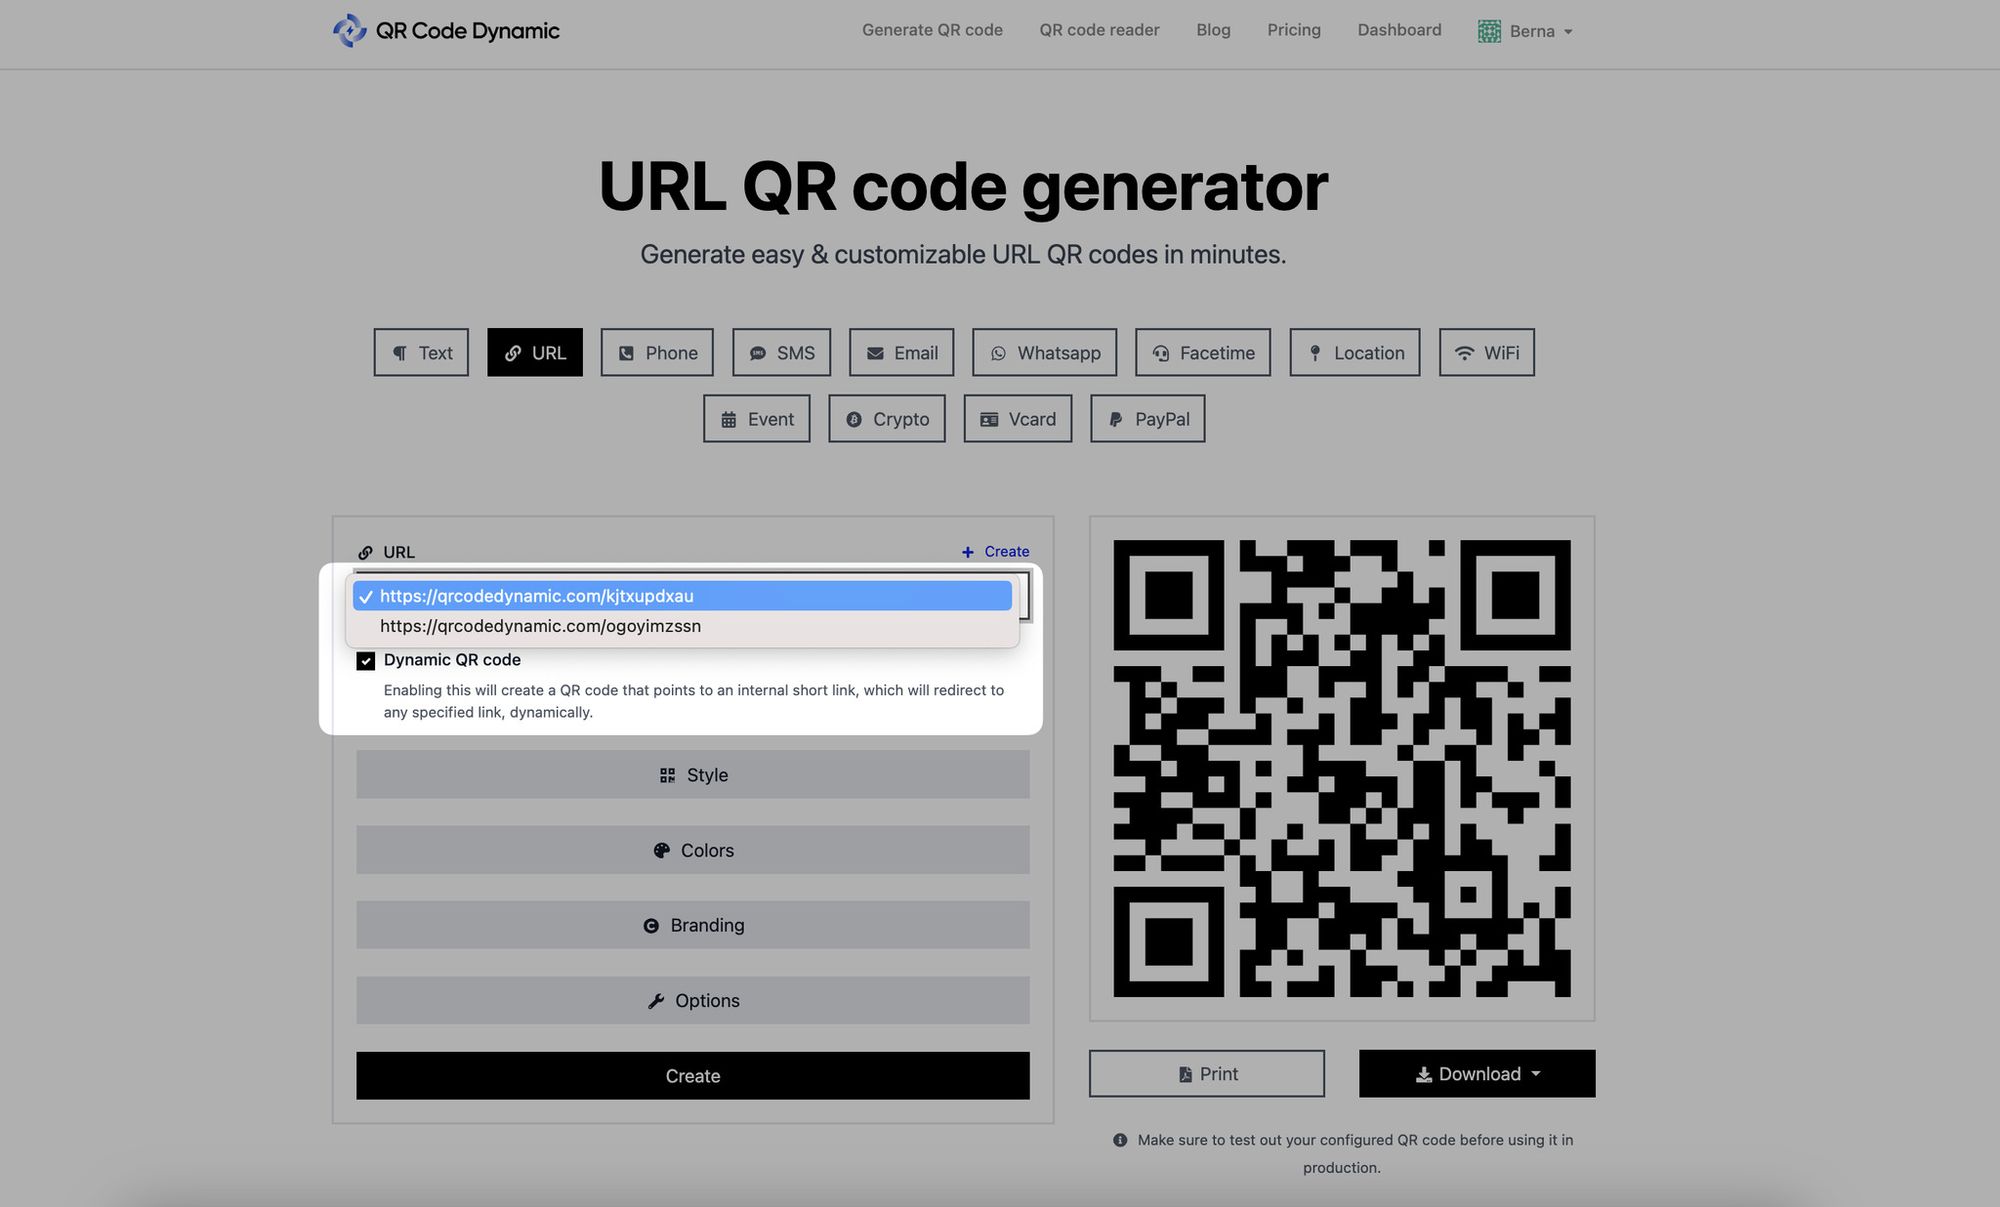2000x1207 pixels.
Task: Select the URL menu tab
Action: click(x=534, y=351)
